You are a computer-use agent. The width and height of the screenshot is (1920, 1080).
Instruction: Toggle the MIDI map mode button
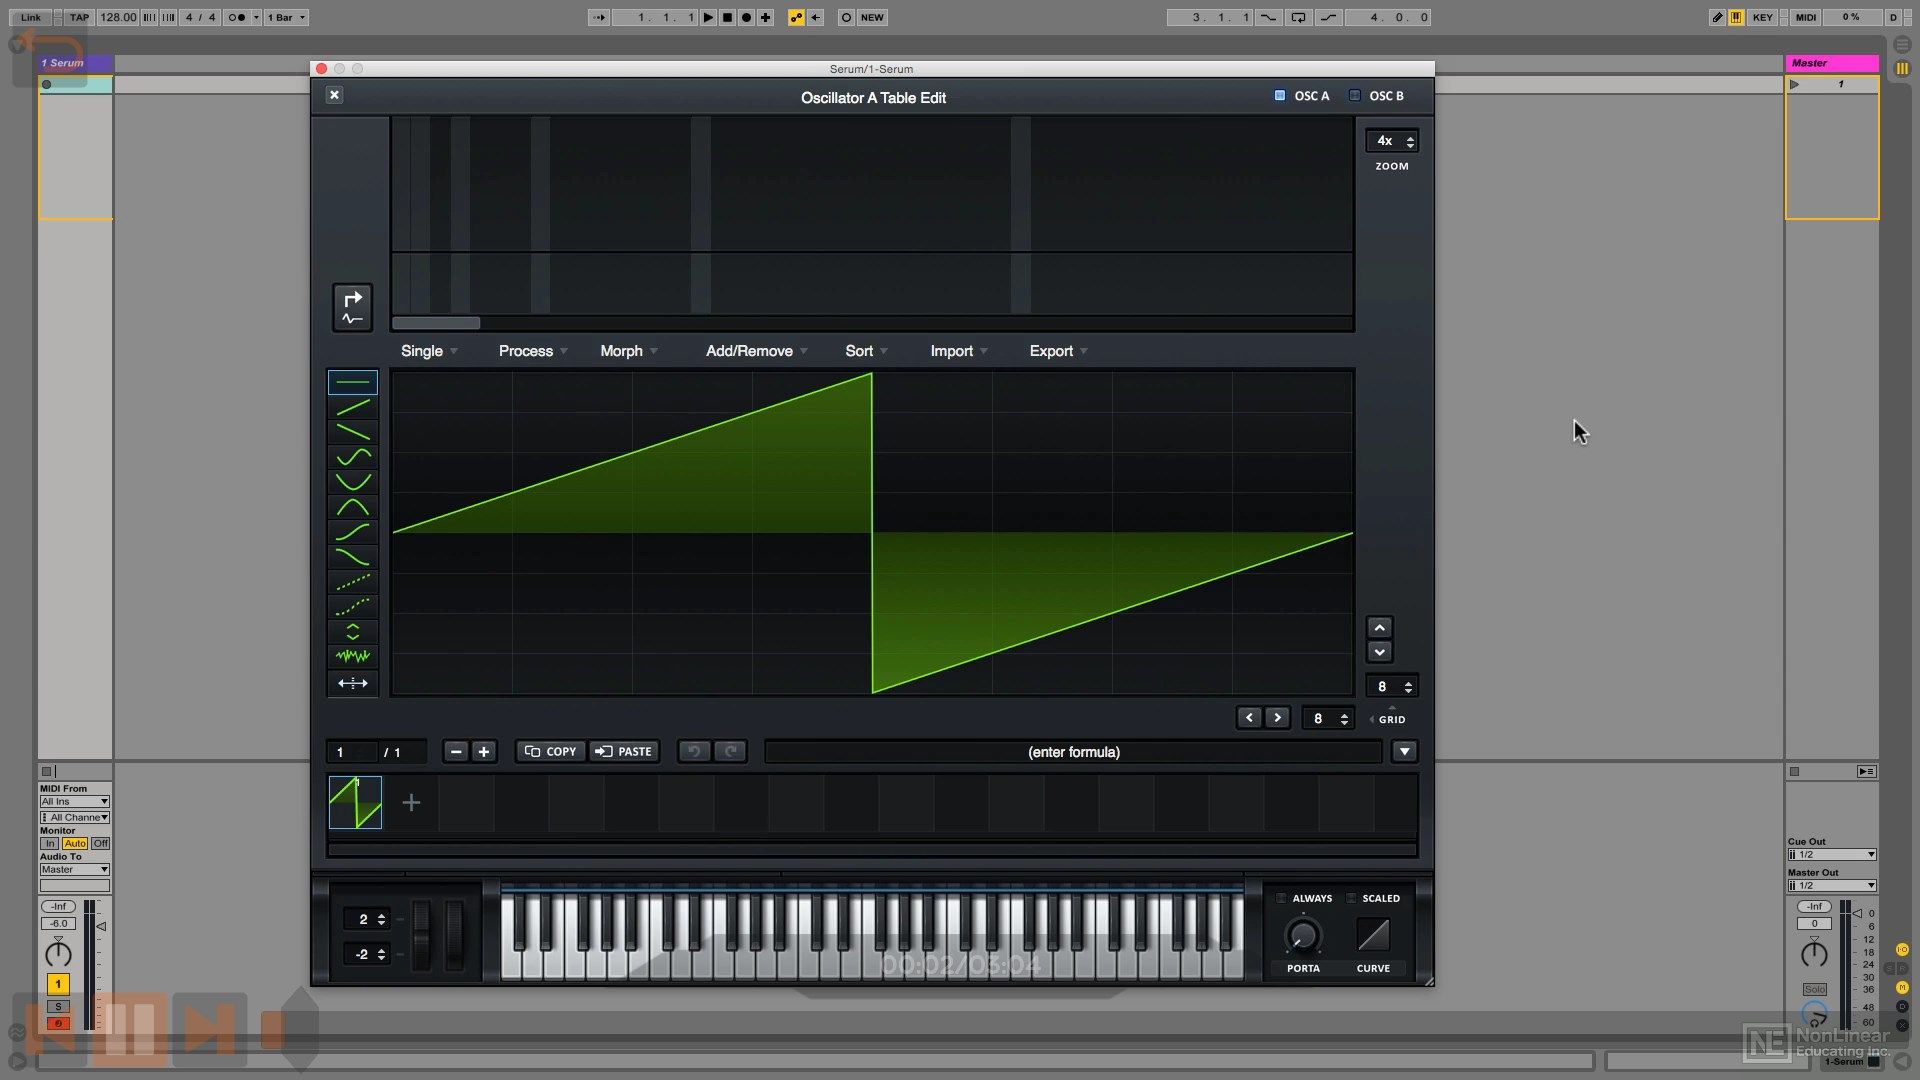tap(1806, 17)
